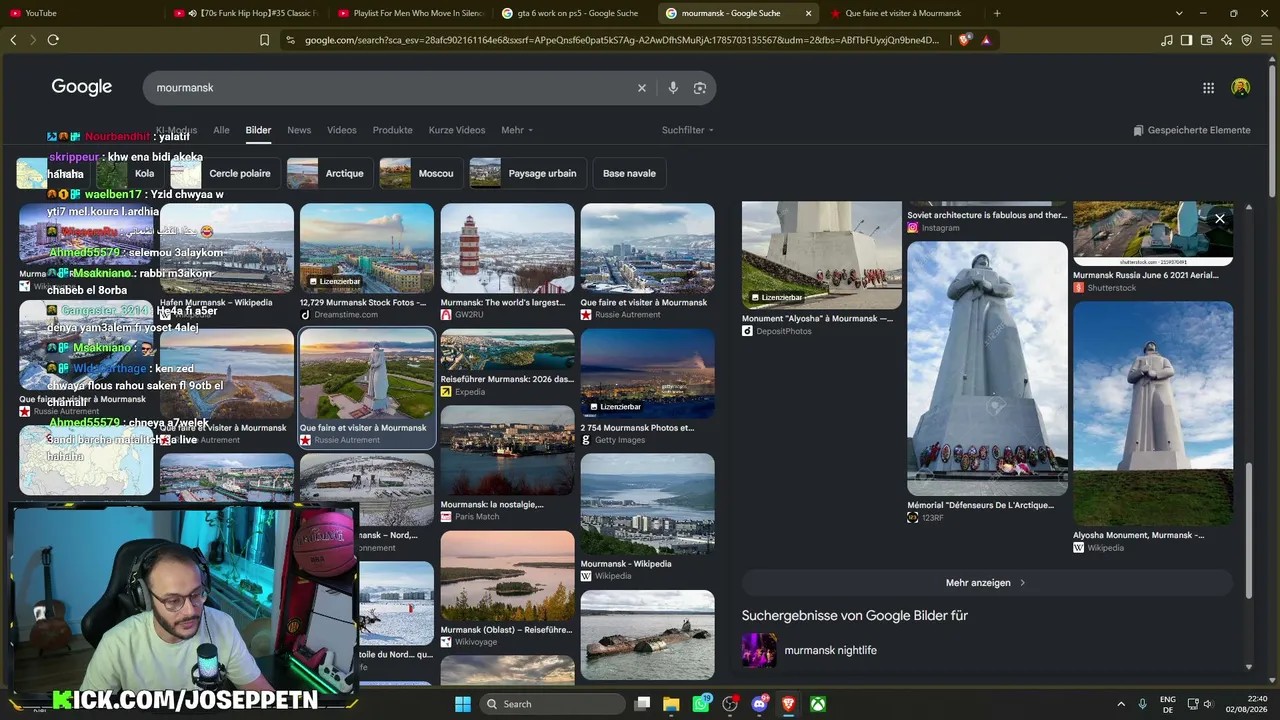The height and width of the screenshot is (720, 1280).
Task: Open the browser main menu
Action: [1266, 40]
